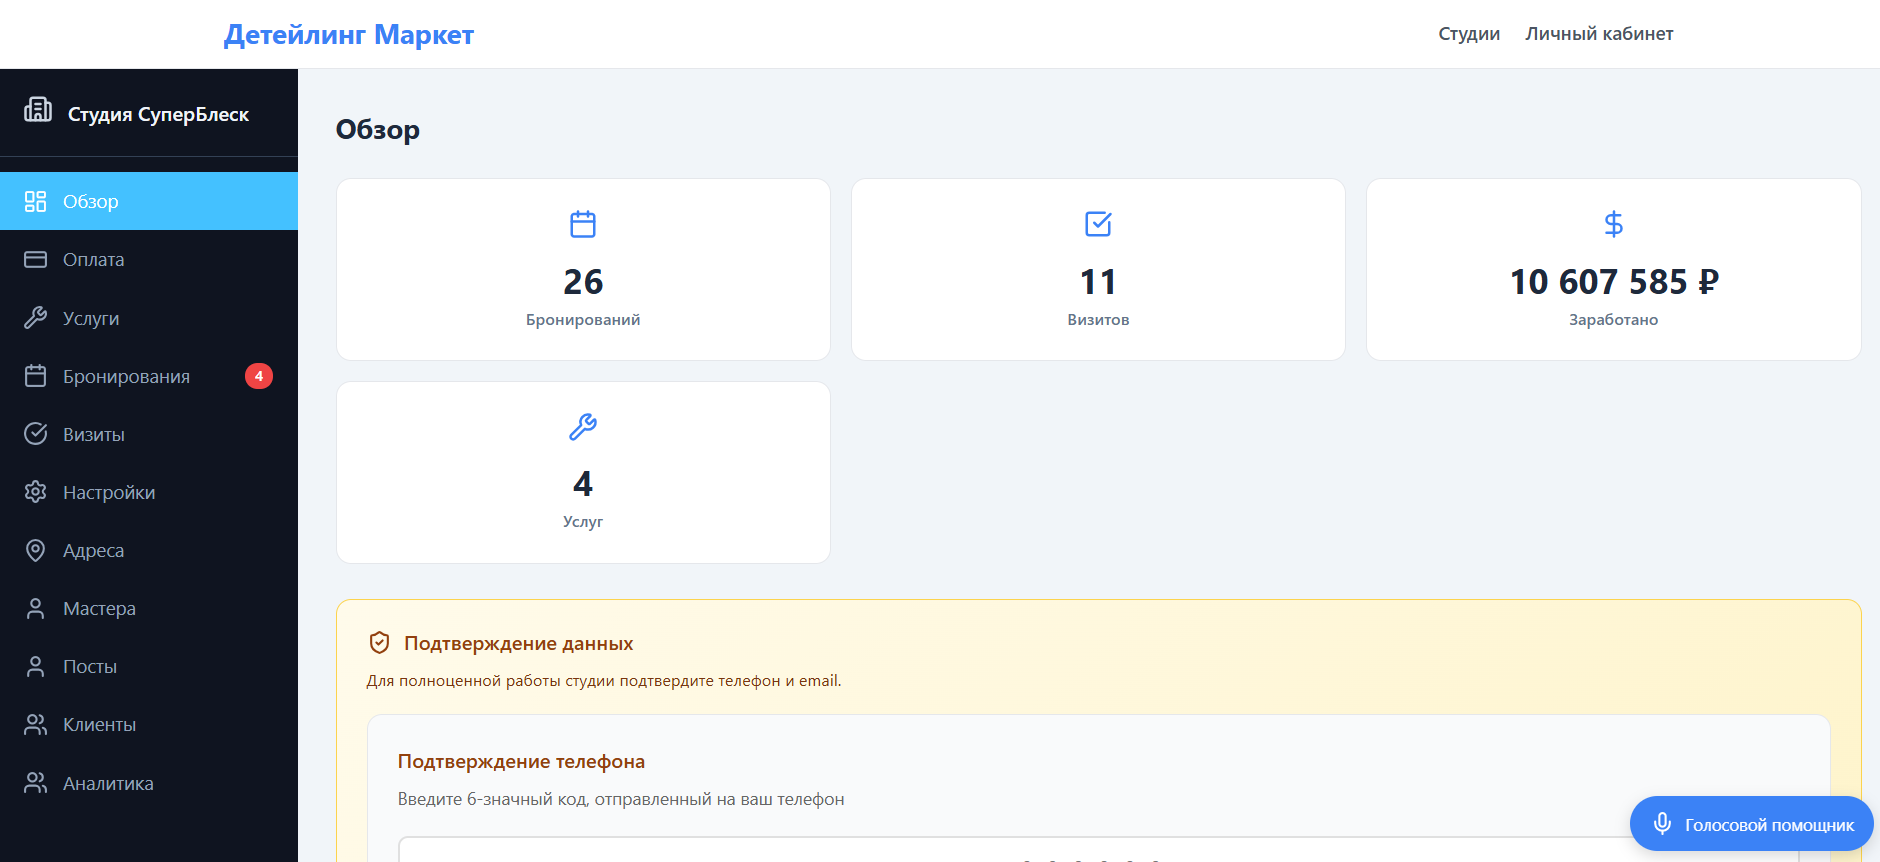Click the checkbox icon above 11 Визитов

[1098, 224]
